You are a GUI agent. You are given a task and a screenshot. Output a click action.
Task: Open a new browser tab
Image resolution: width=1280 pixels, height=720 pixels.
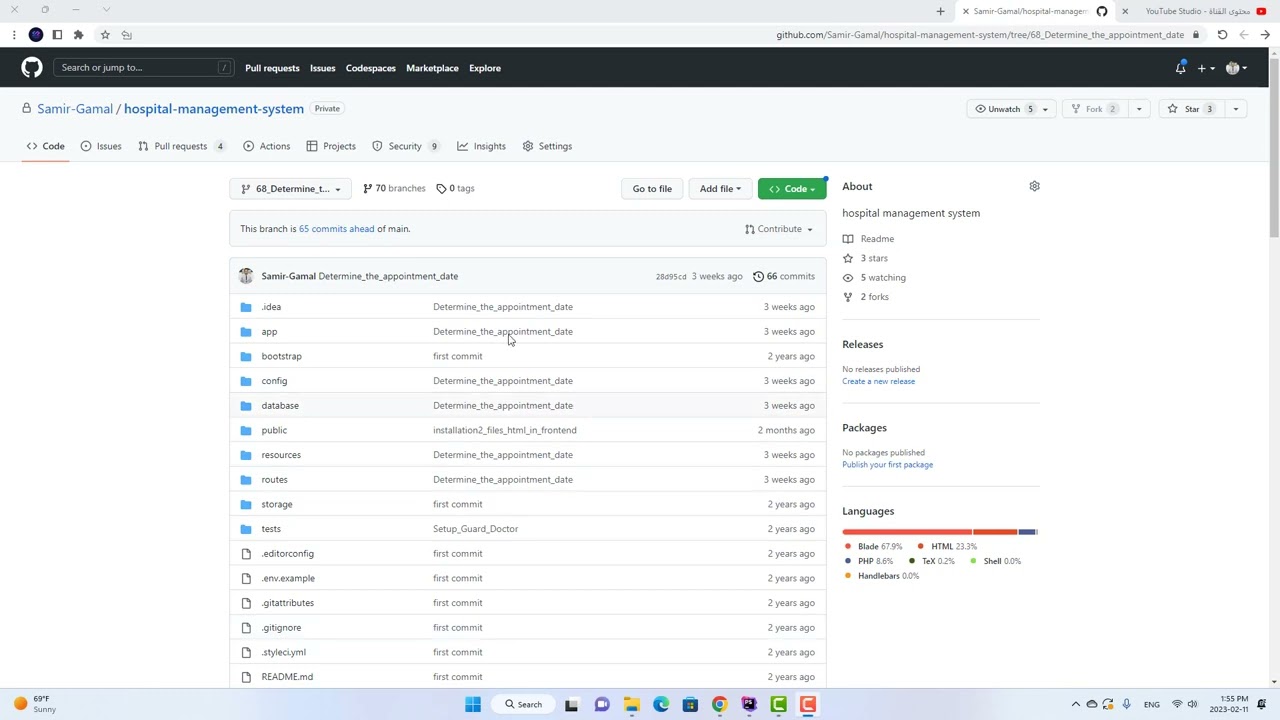940,11
